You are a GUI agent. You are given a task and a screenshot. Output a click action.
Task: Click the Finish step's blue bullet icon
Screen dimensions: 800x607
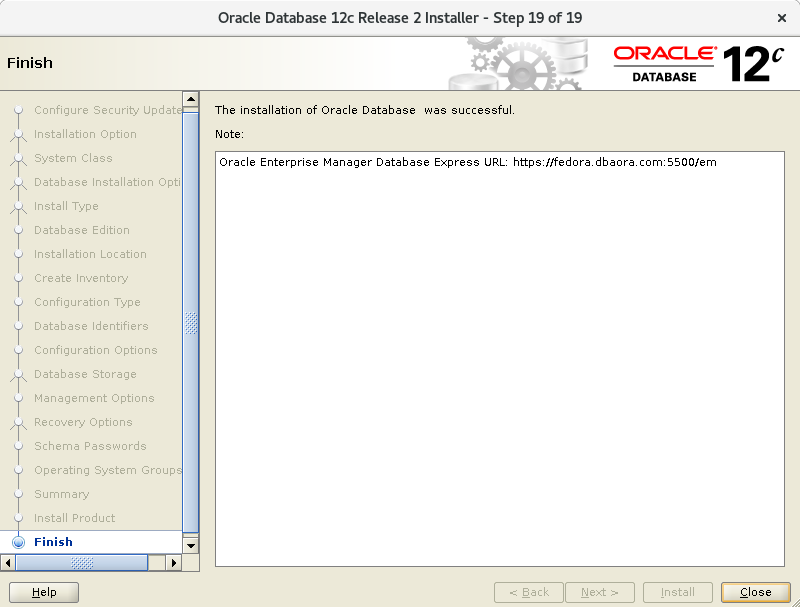point(18,542)
